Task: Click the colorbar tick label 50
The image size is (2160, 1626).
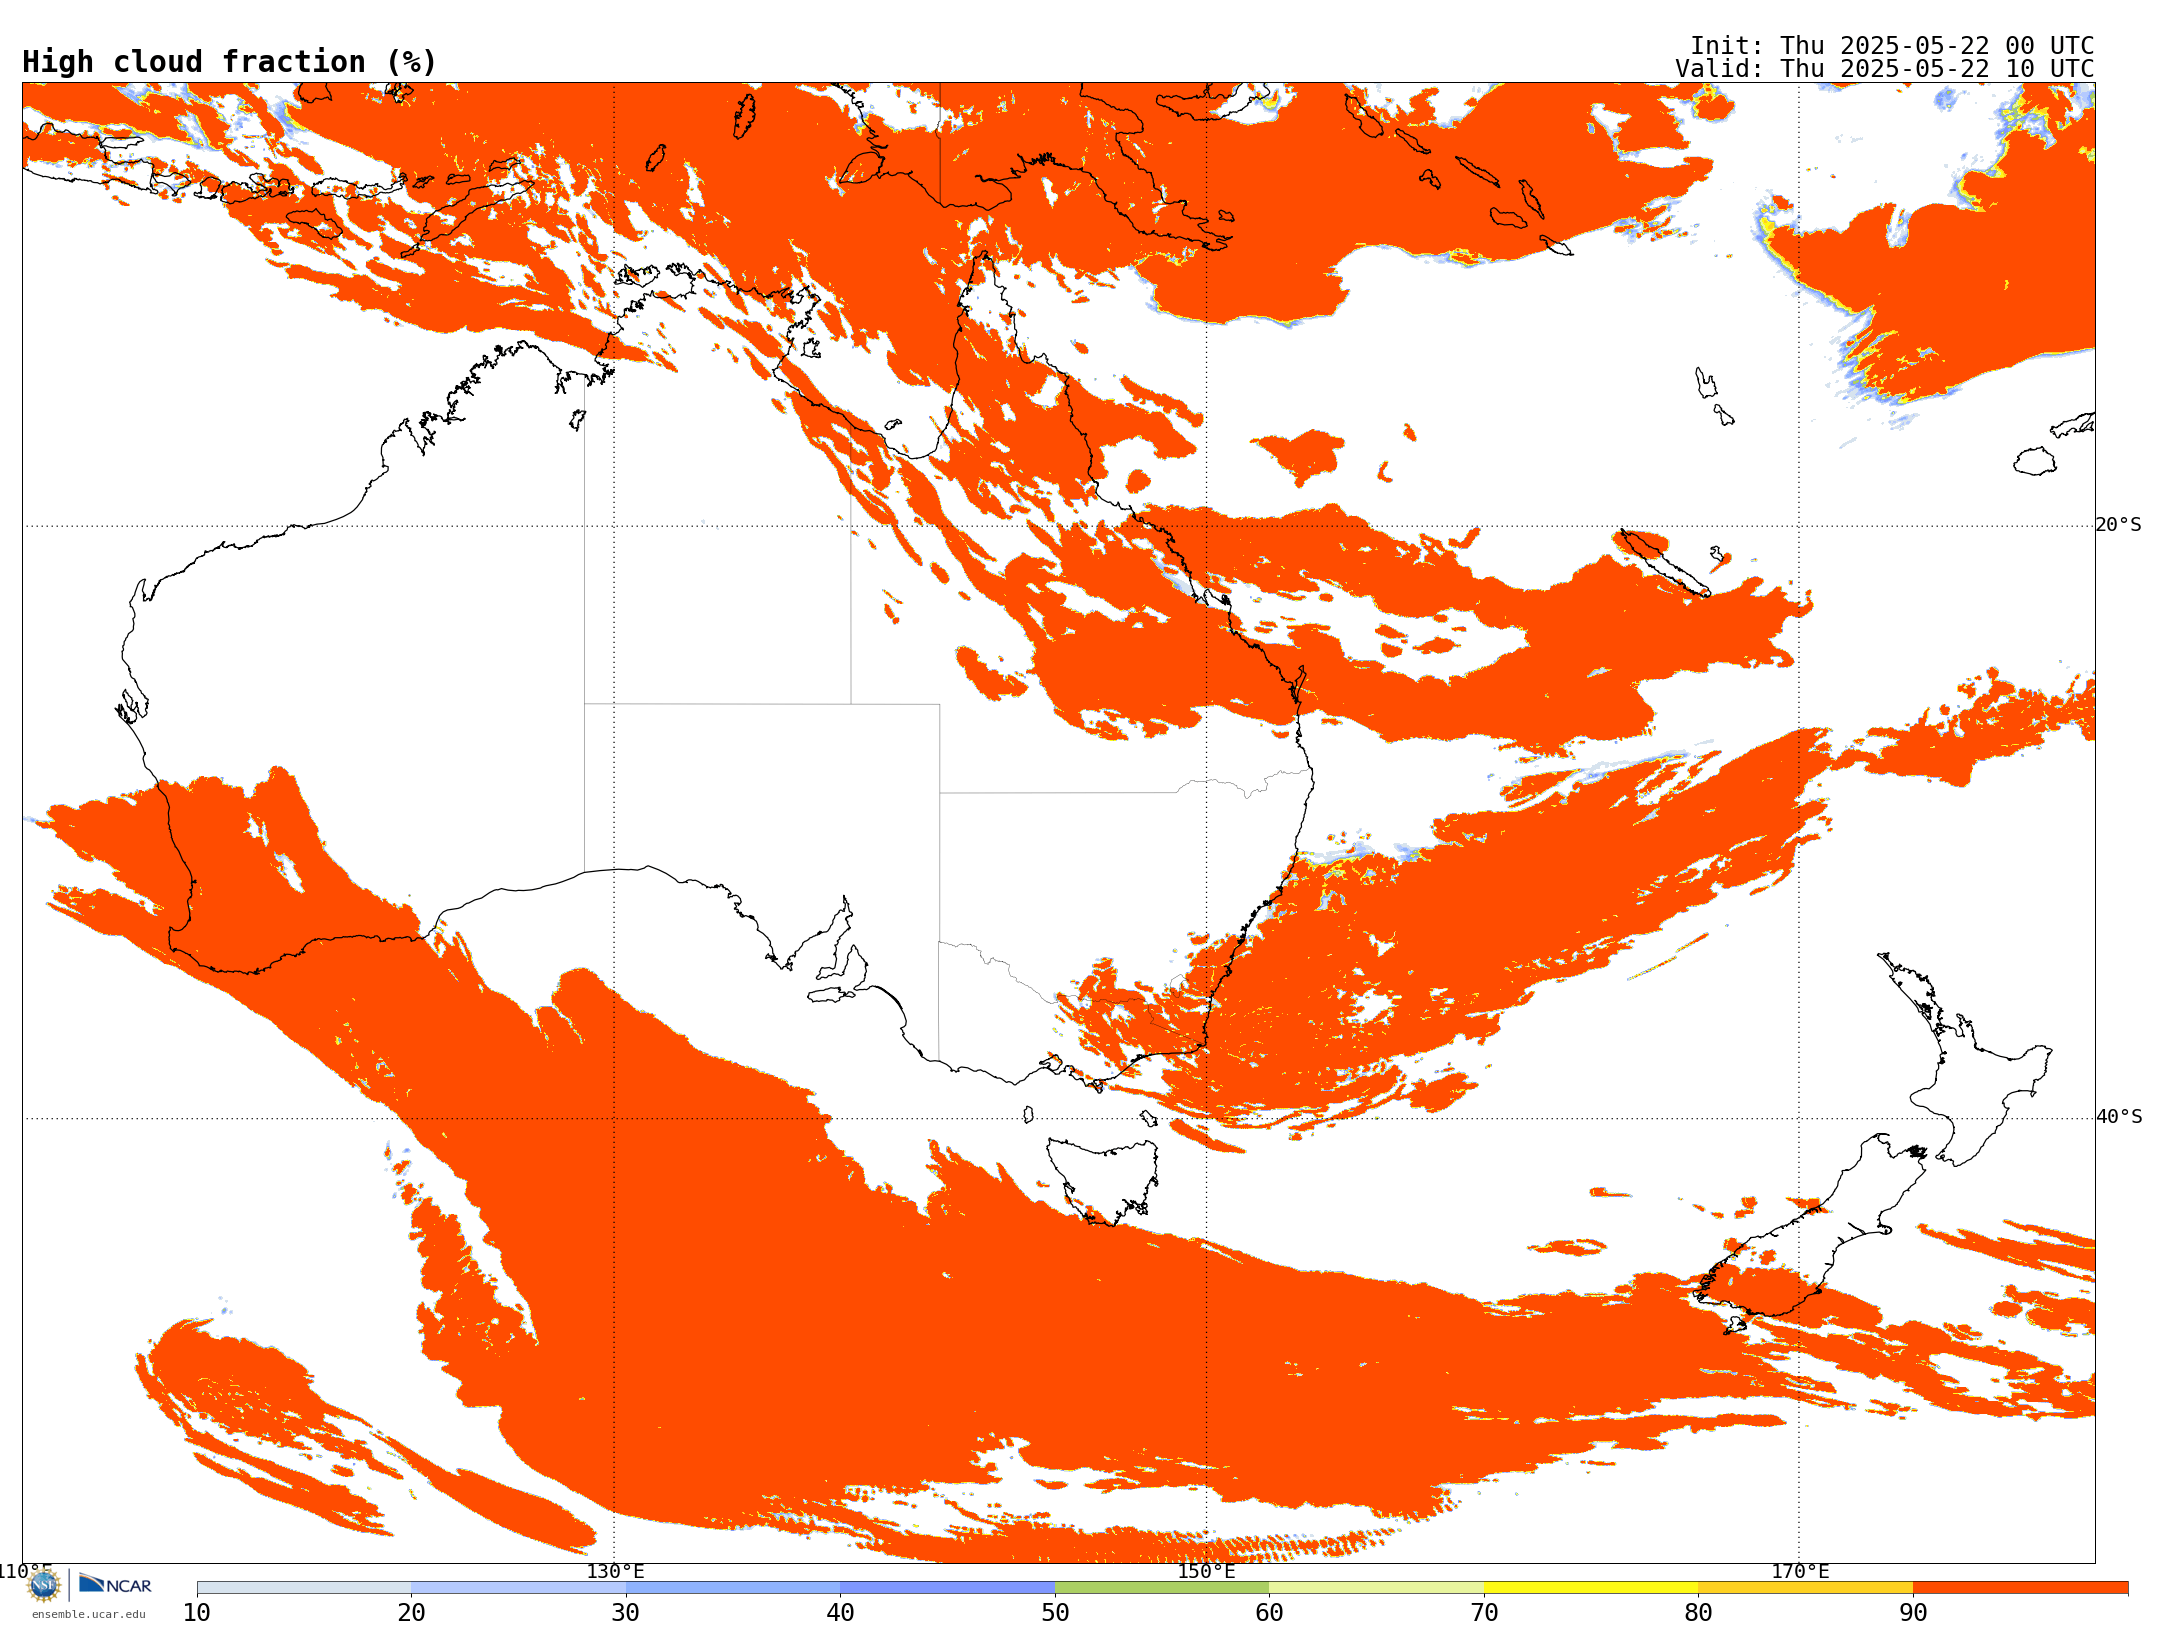Action: [x=1055, y=1613]
